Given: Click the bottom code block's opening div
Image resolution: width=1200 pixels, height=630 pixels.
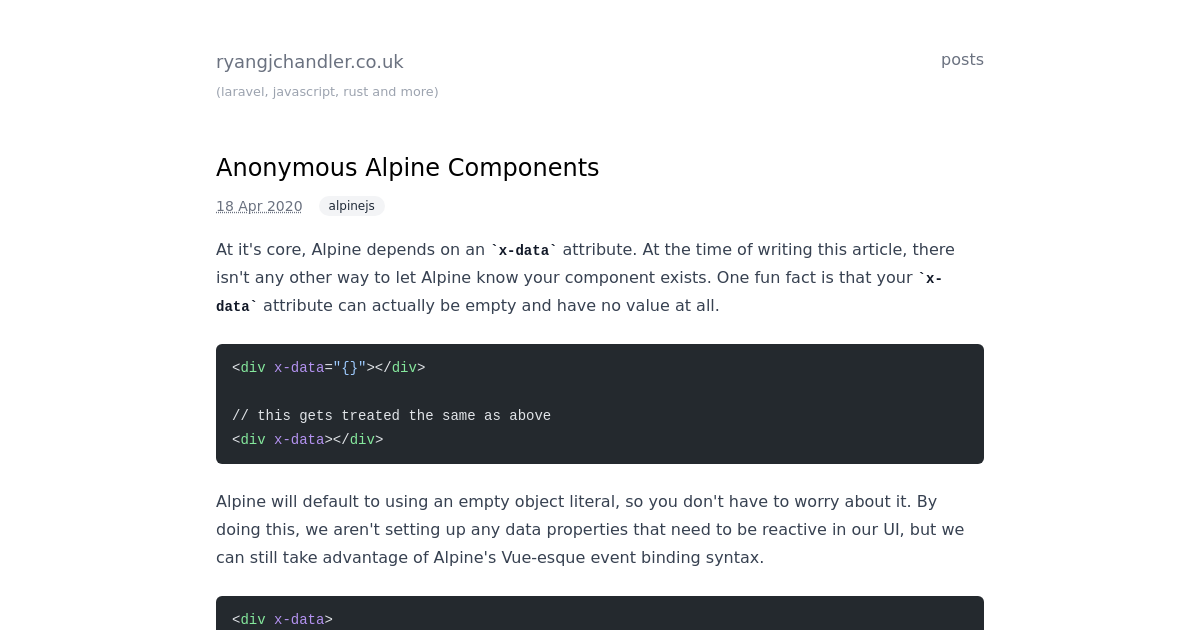Looking at the screenshot, I should pos(282,620).
